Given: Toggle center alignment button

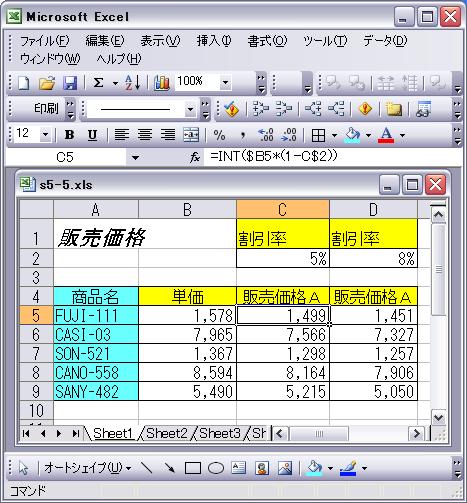Looking at the screenshot, I should (145, 135).
